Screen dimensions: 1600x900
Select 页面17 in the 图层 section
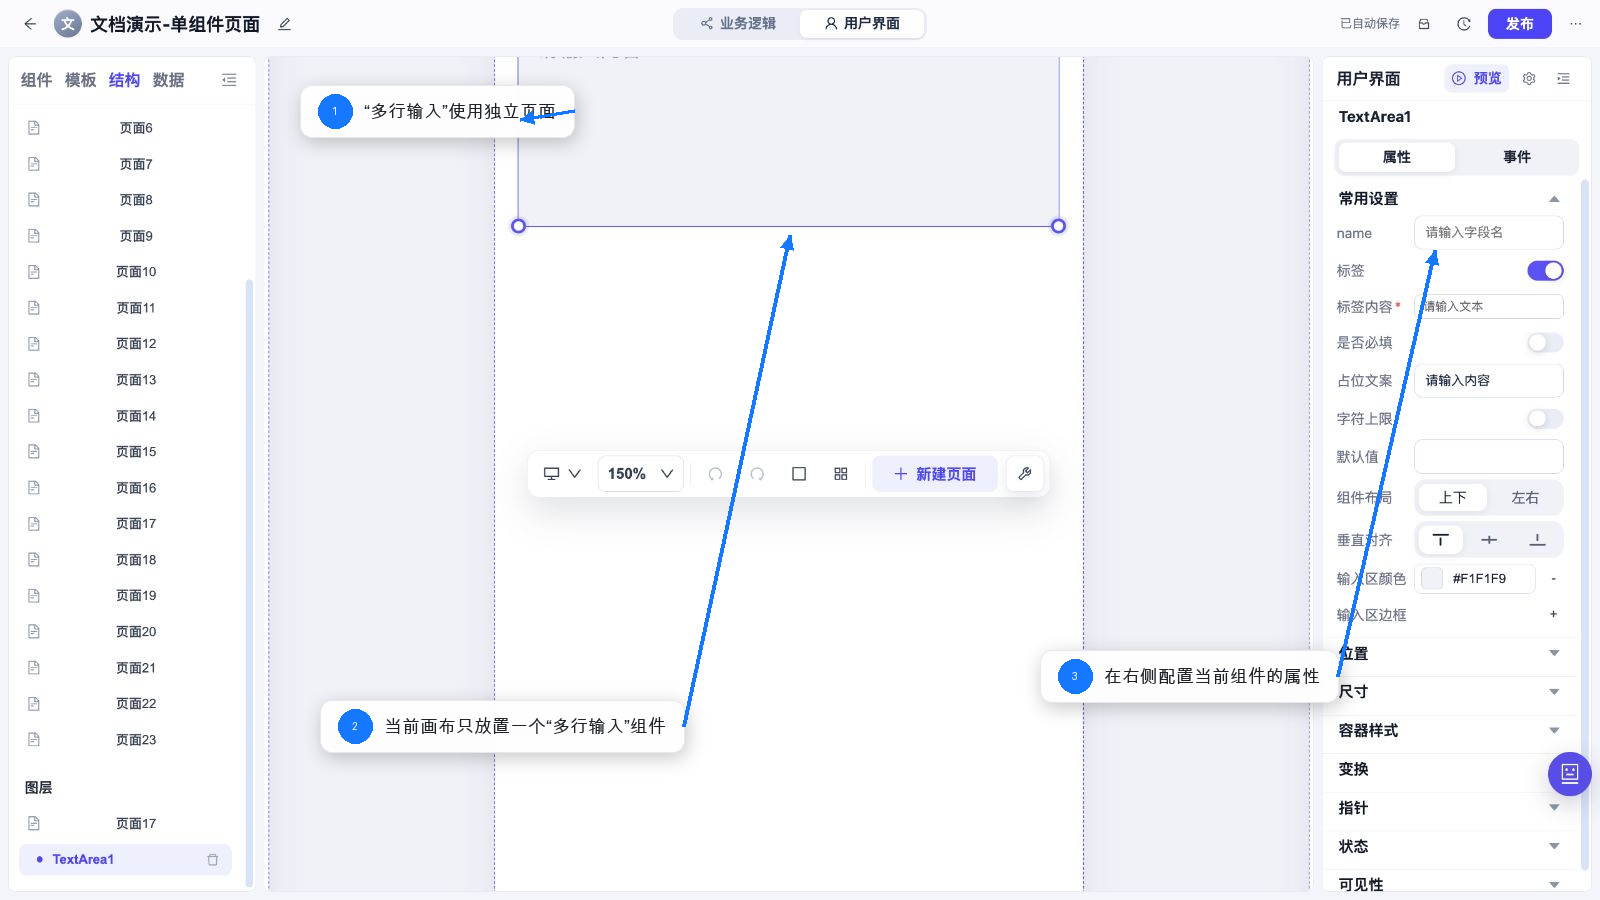[x=136, y=824]
